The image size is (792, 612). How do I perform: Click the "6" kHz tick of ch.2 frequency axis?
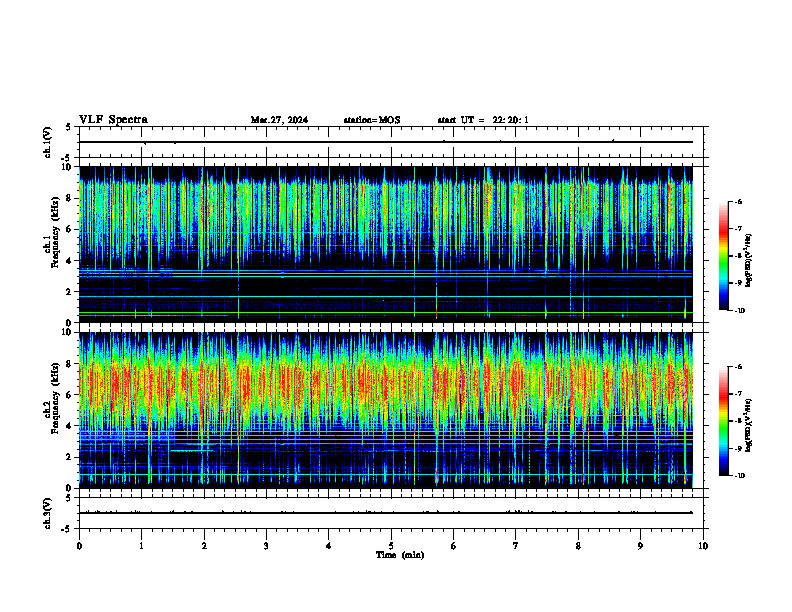coord(70,395)
